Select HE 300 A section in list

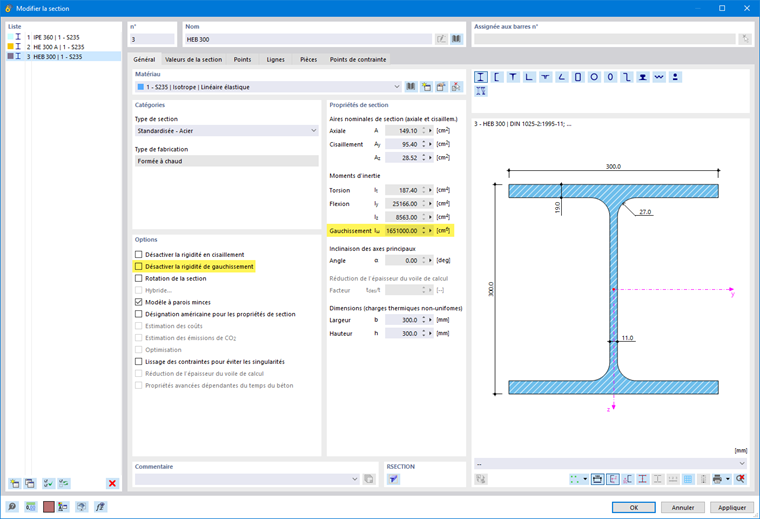coord(63,47)
